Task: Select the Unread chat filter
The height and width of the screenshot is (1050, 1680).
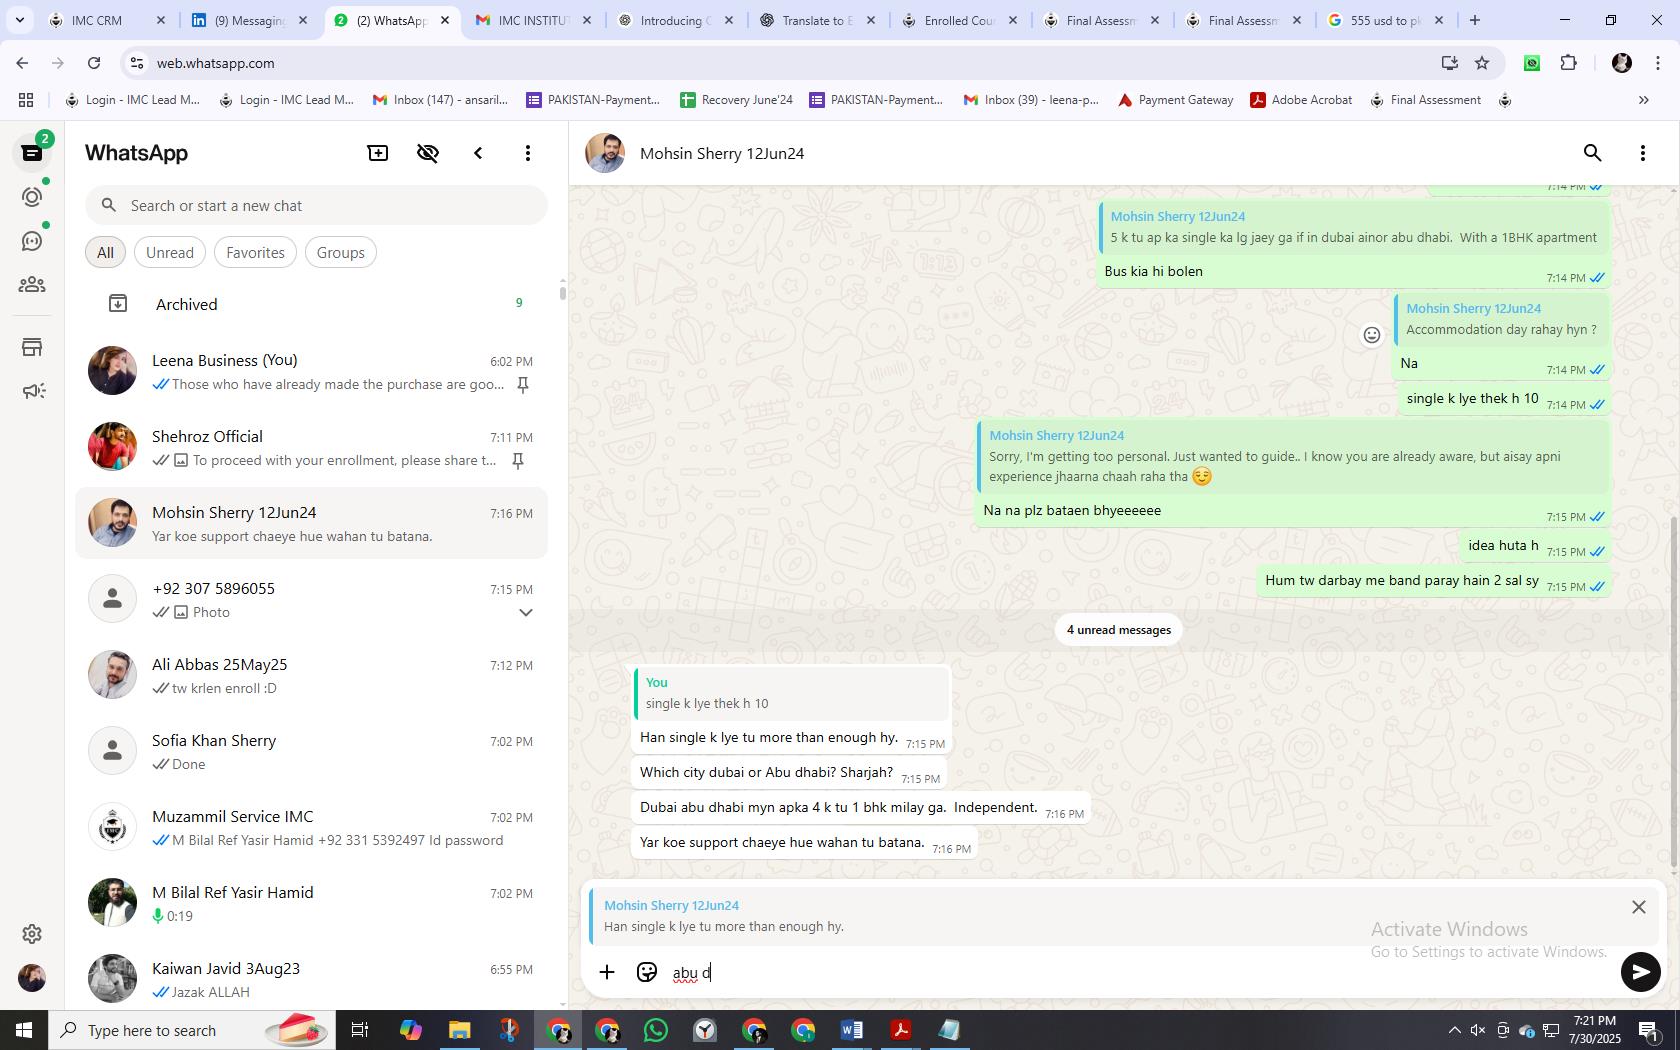Action: point(170,253)
